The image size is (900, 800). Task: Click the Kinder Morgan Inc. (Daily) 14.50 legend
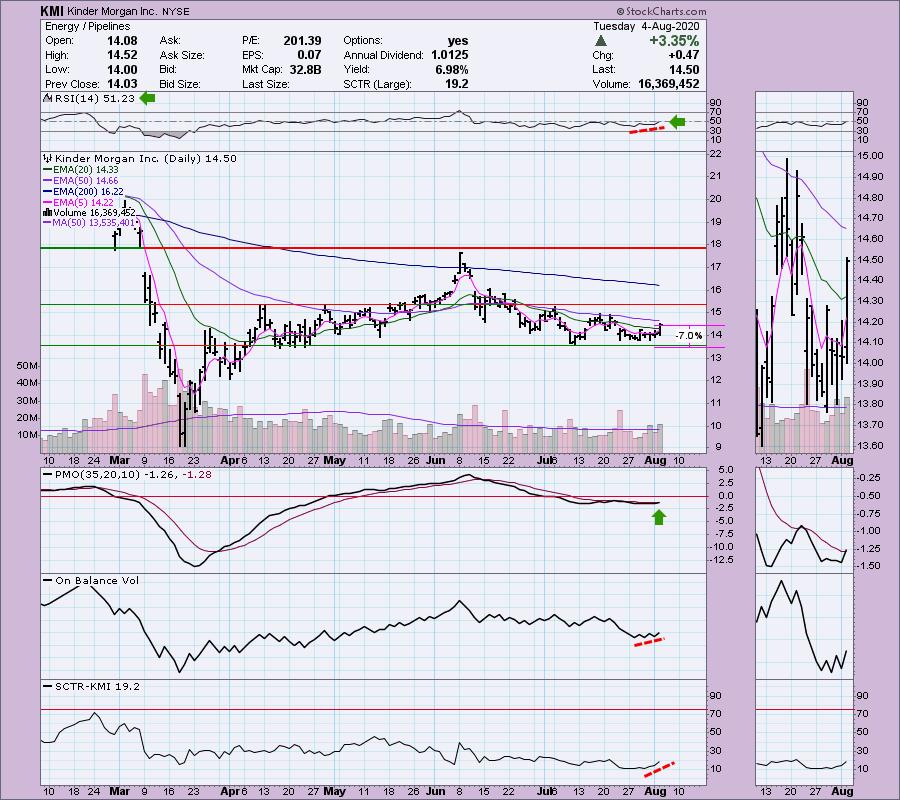146,158
